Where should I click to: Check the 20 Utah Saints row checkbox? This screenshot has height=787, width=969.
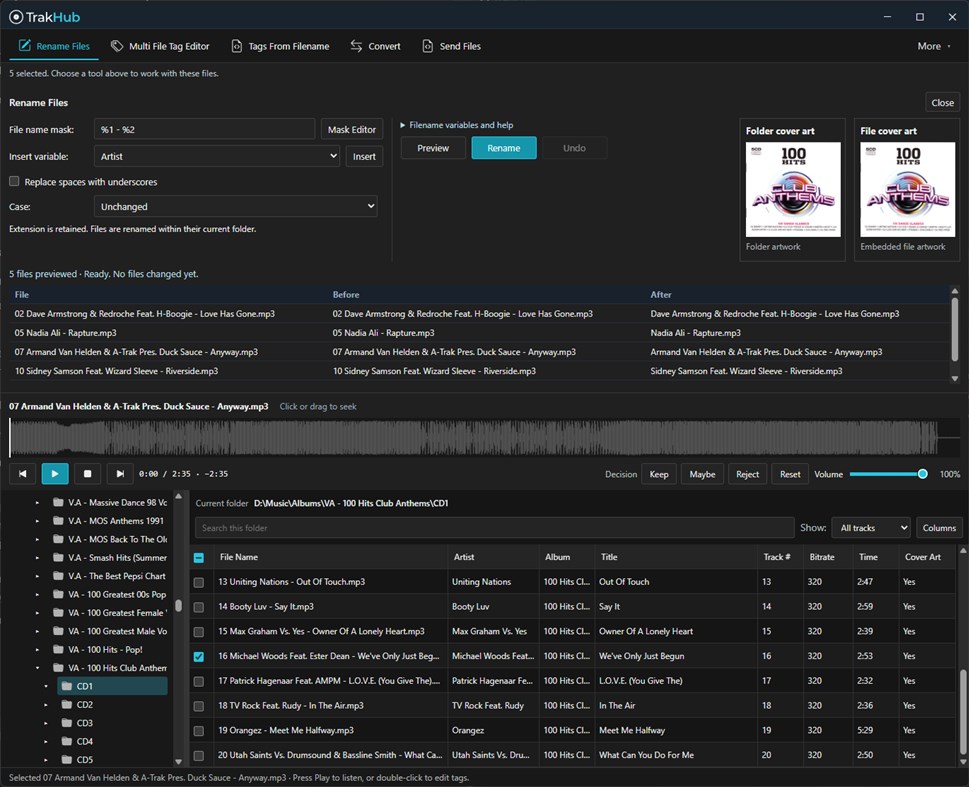(x=199, y=755)
